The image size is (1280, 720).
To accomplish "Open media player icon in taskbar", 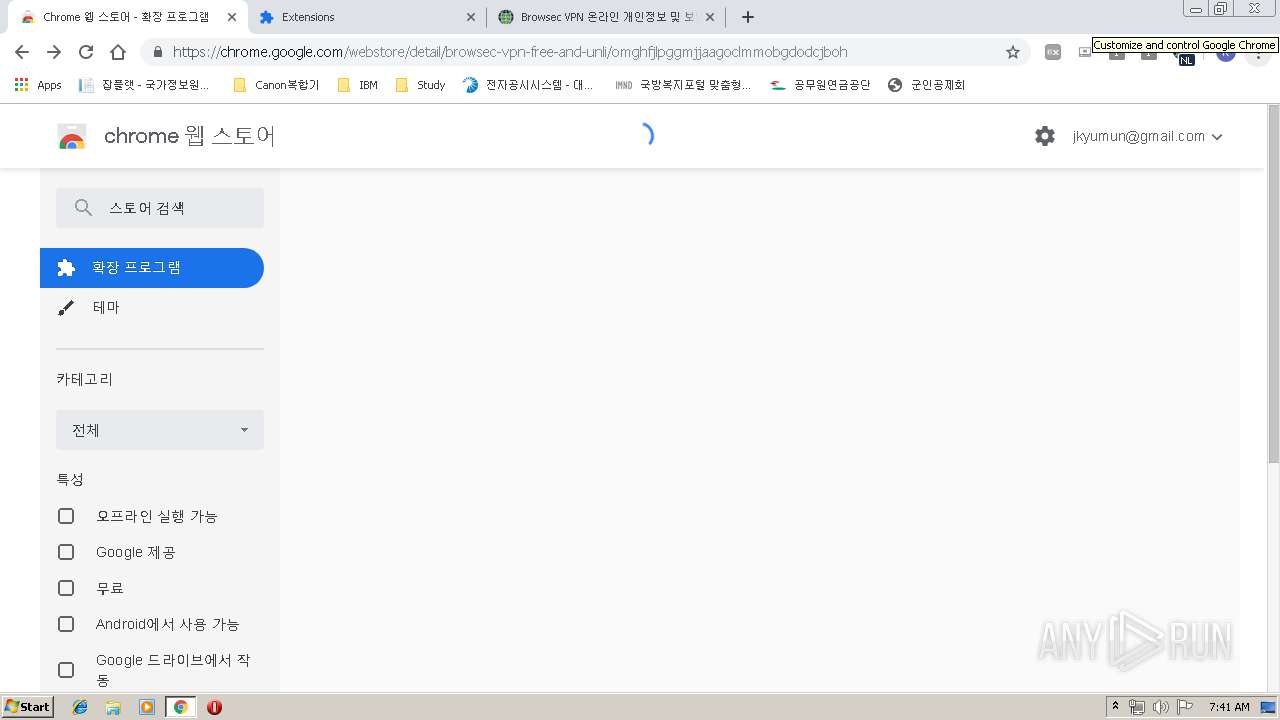I will tap(147, 707).
